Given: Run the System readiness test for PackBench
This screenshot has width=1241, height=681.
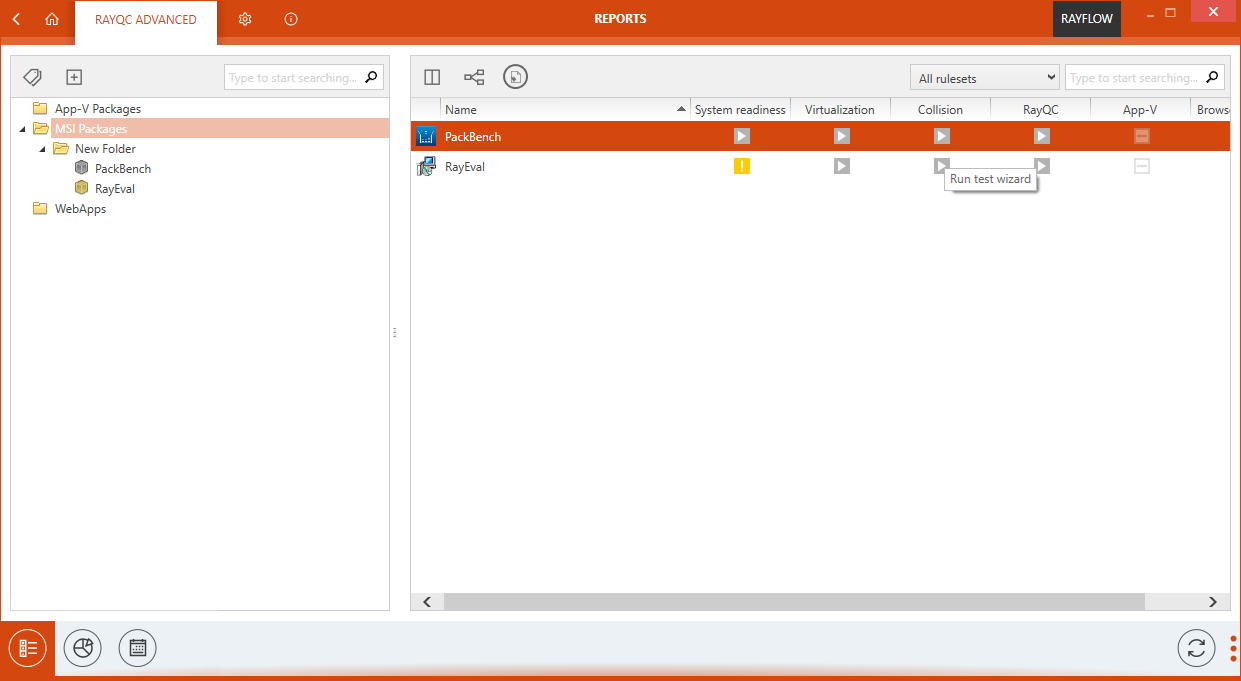Looking at the screenshot, I should pyautogui.click(x=741, y=136).
